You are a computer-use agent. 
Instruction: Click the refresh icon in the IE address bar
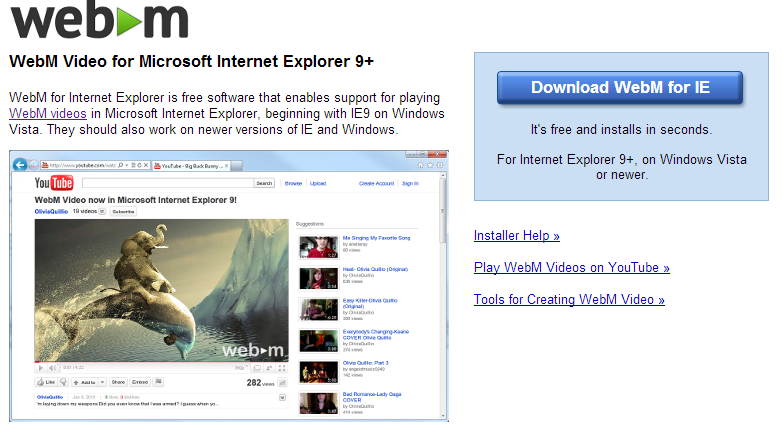[x=140, y=165]
